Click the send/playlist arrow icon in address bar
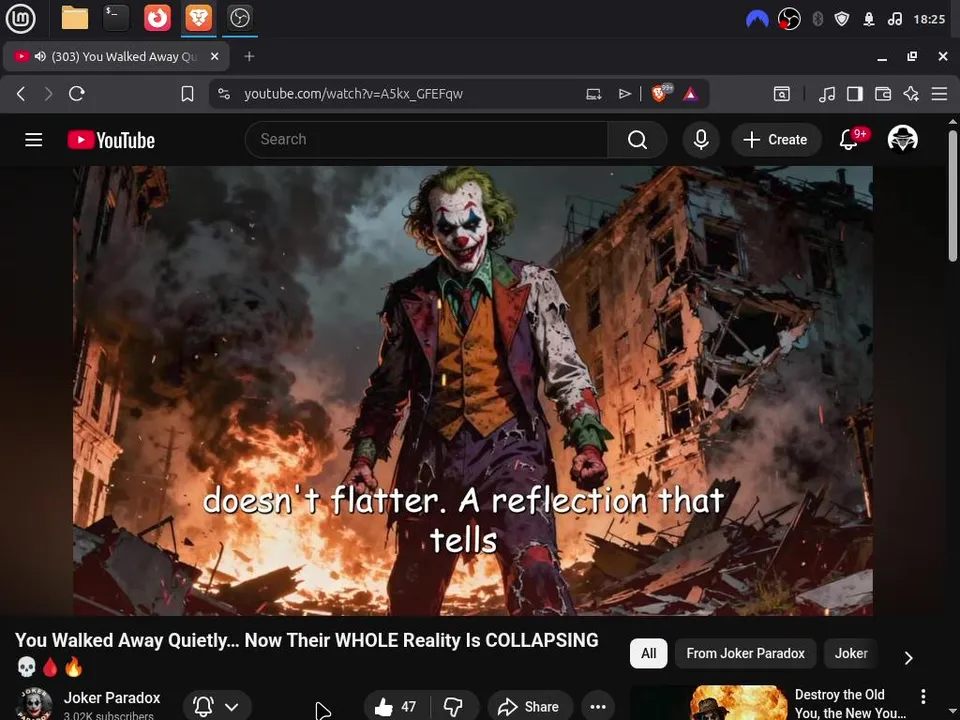Viewport: 960px width, 720px height. click(x=624, y=94)
